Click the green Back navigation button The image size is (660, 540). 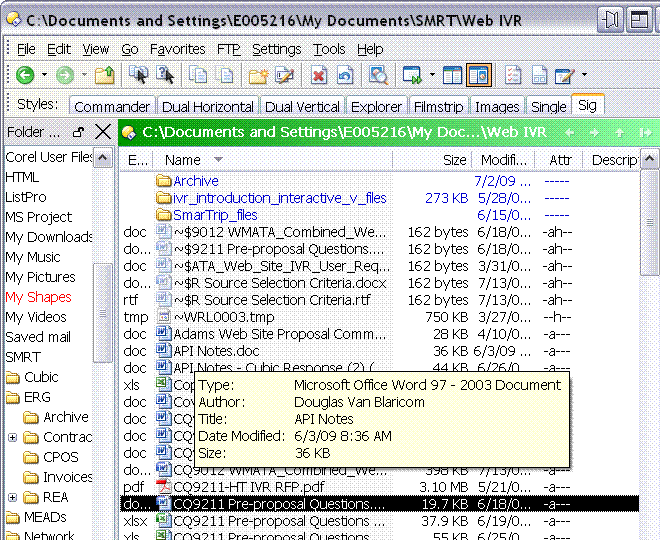pos(24,75)
